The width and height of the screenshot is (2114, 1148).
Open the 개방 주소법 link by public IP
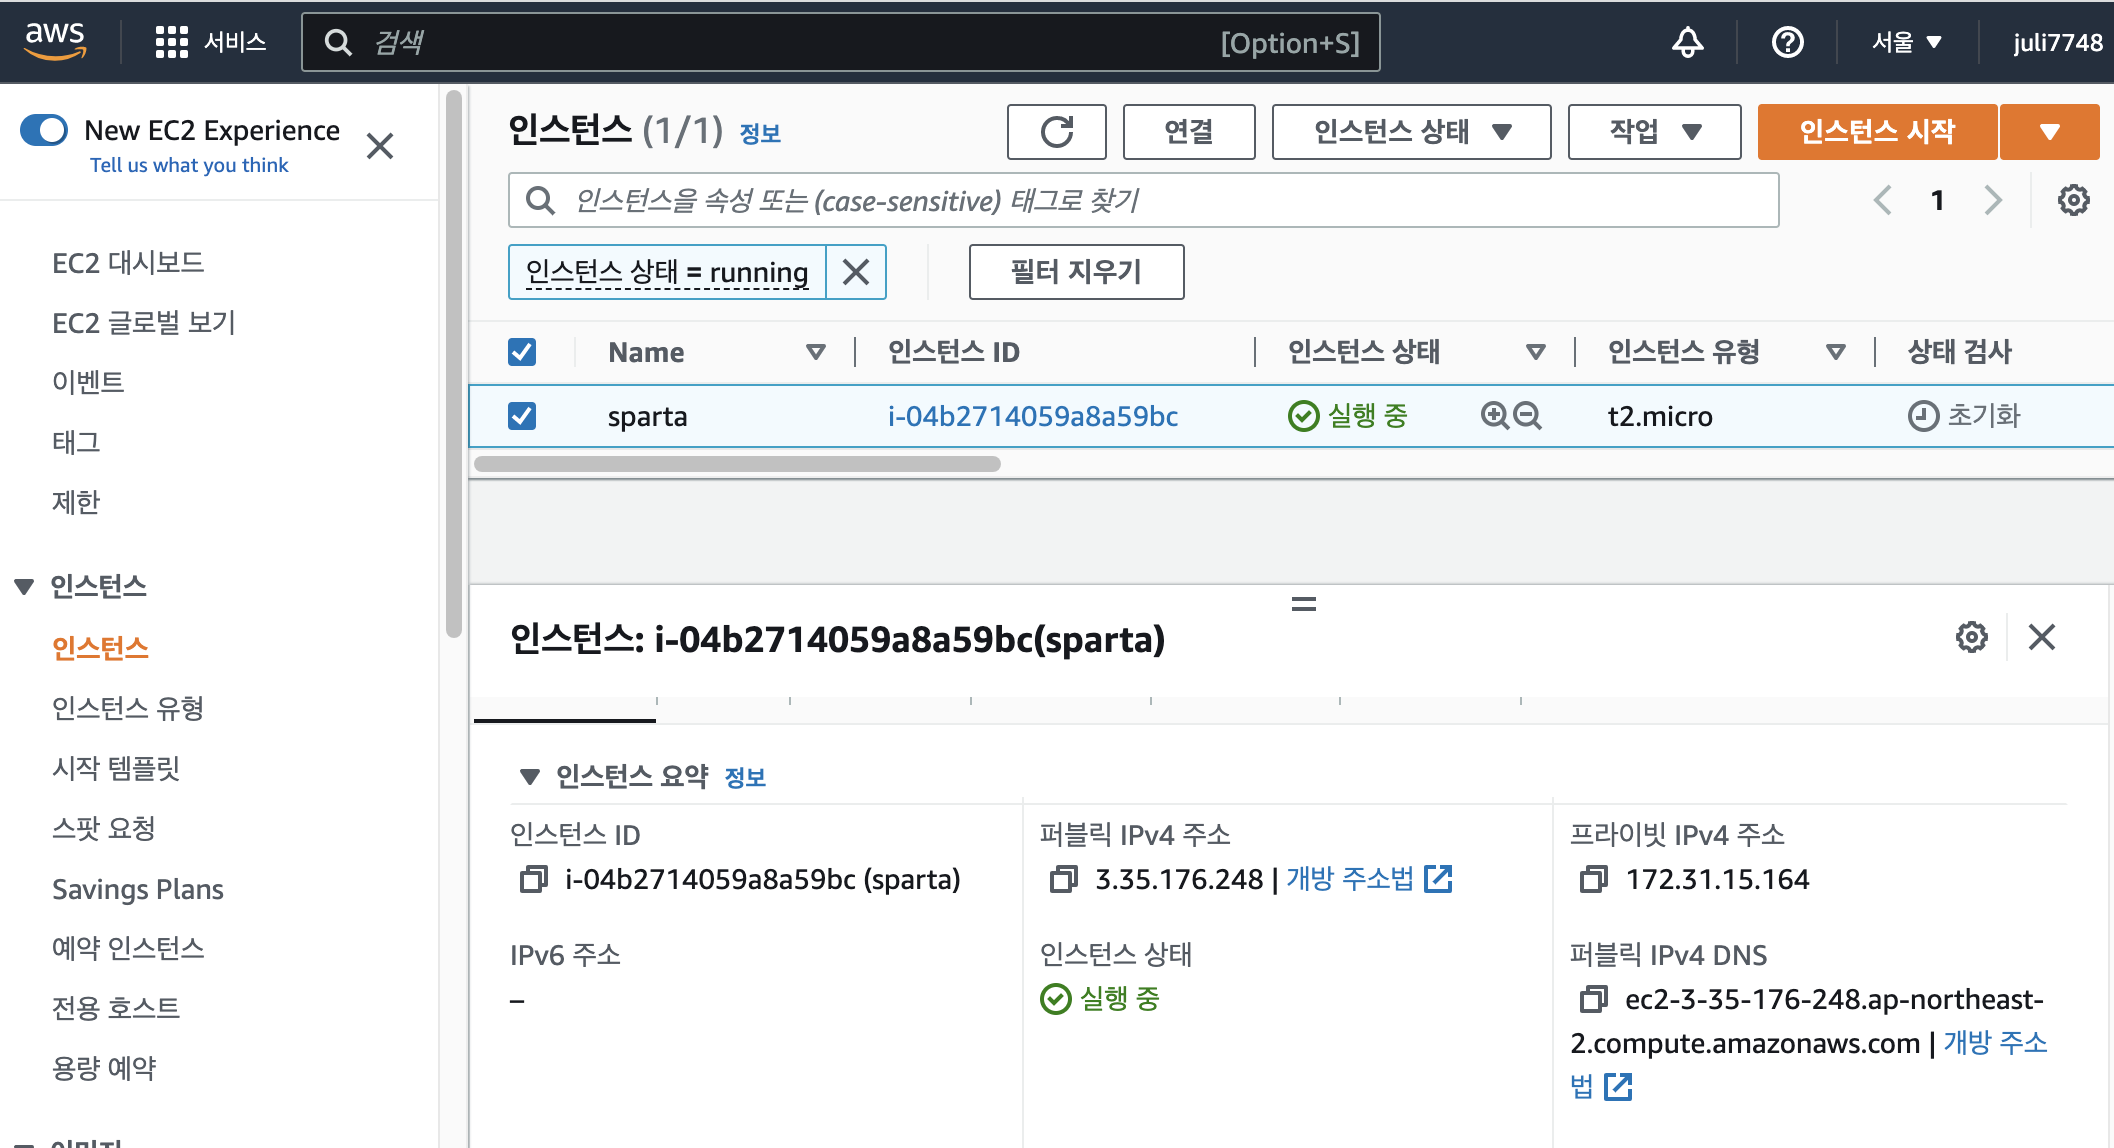tap(1350, 879)
